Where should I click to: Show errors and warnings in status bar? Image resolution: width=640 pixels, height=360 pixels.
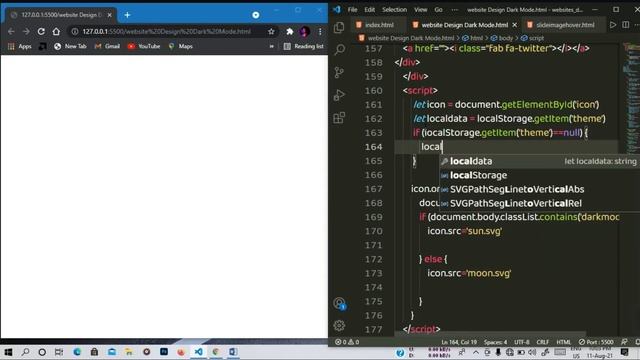point(347,342)
